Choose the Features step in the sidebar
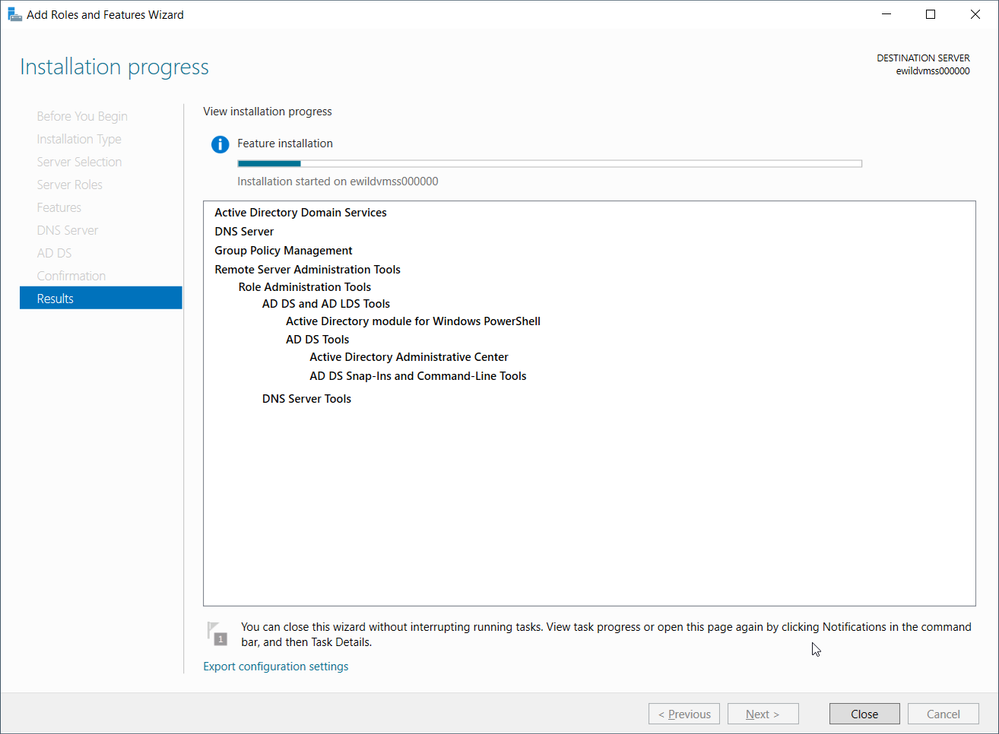 point(59,208)
